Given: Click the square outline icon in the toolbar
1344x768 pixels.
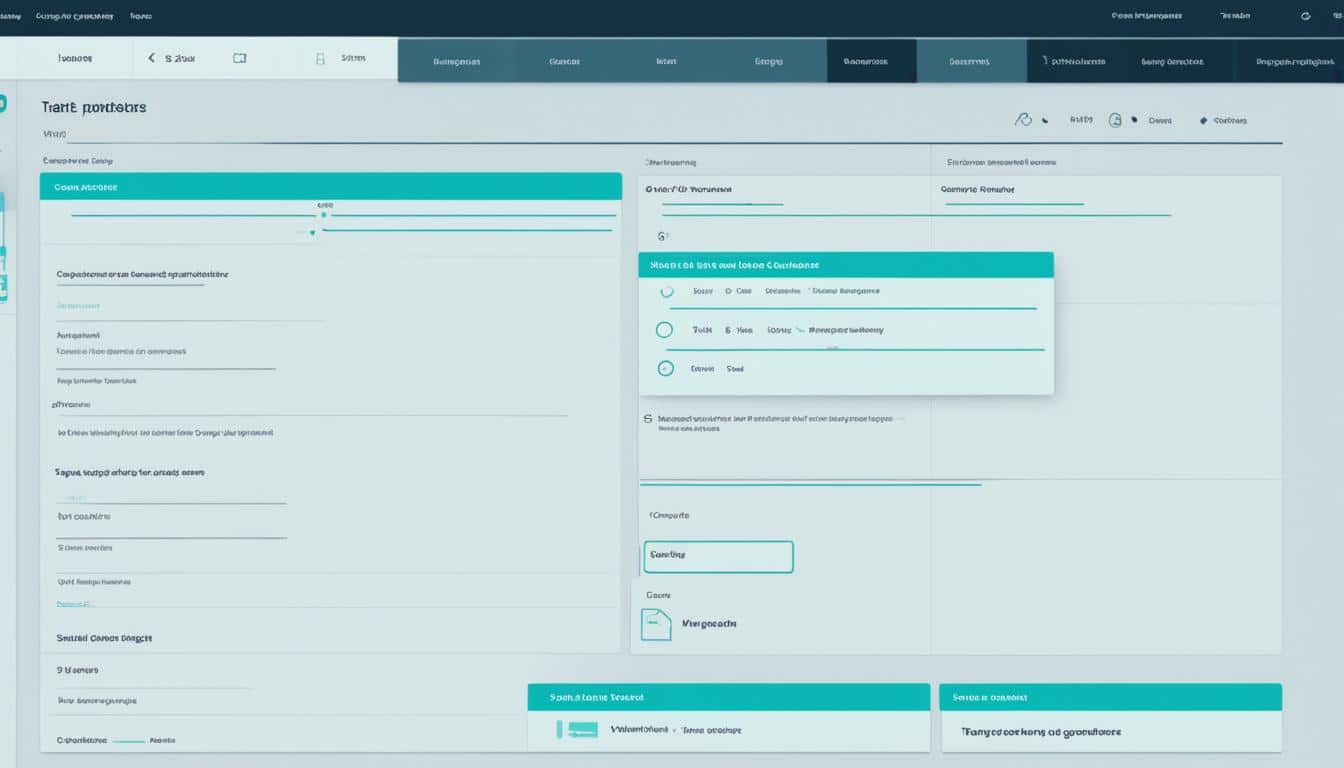Looking at the screenshot, I should (x=240, y=58).
